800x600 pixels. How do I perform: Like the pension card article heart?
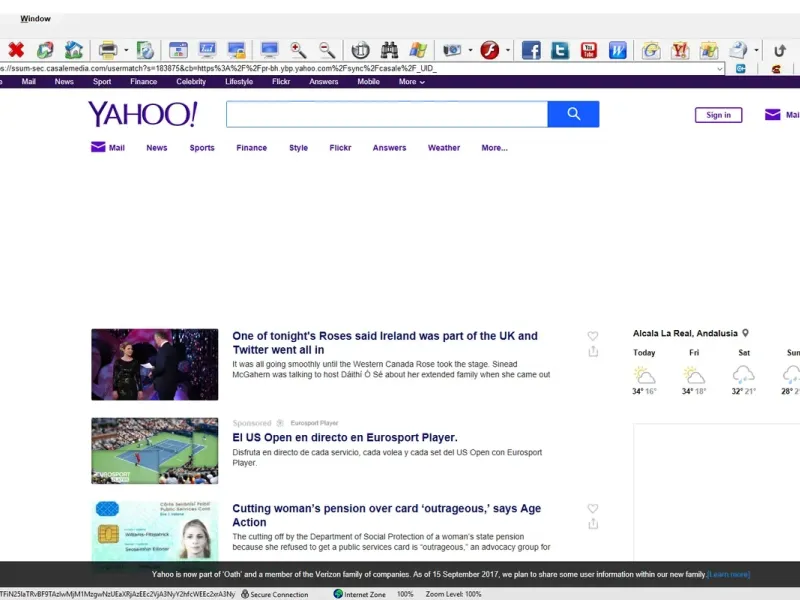(592, 508)
